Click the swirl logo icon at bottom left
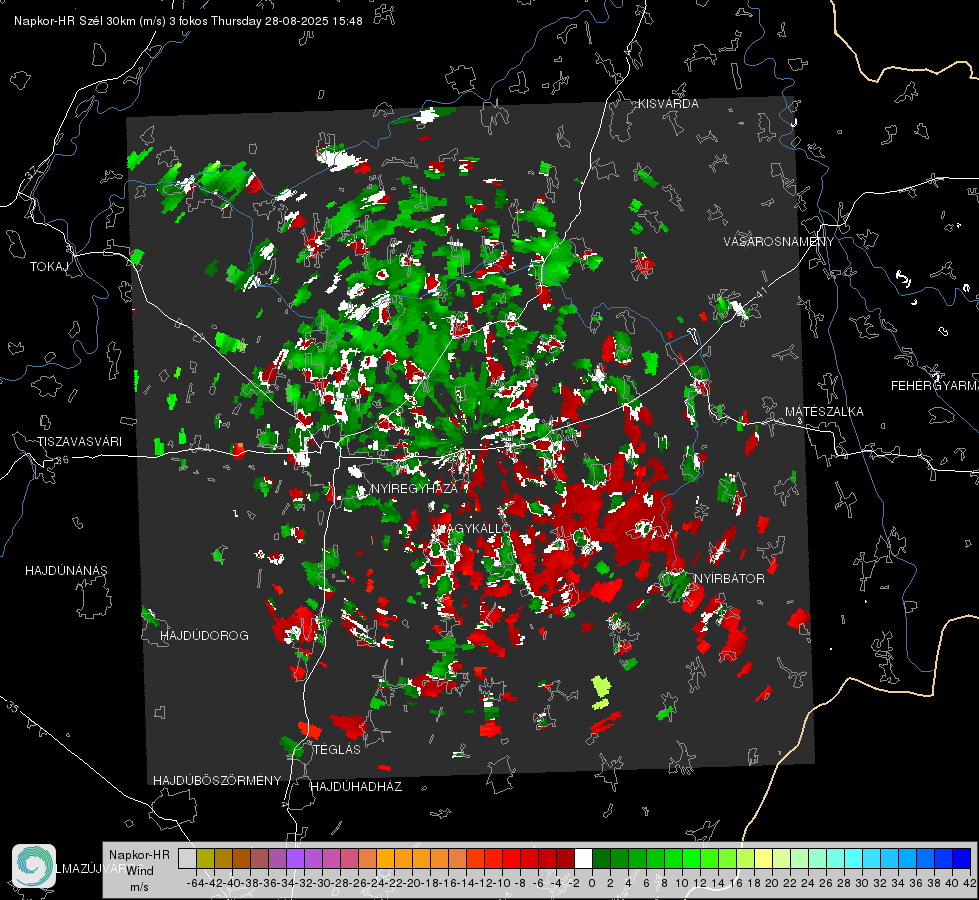This screenshot has width=979, height=900. click(x=34, y=866)
